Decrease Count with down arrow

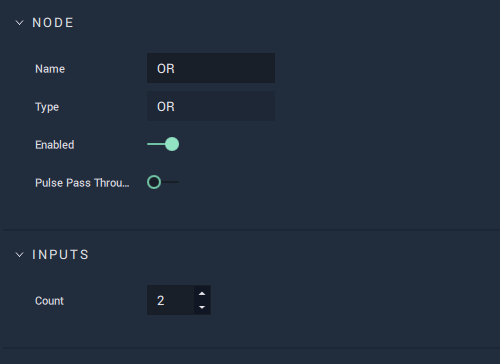point(202,307)
